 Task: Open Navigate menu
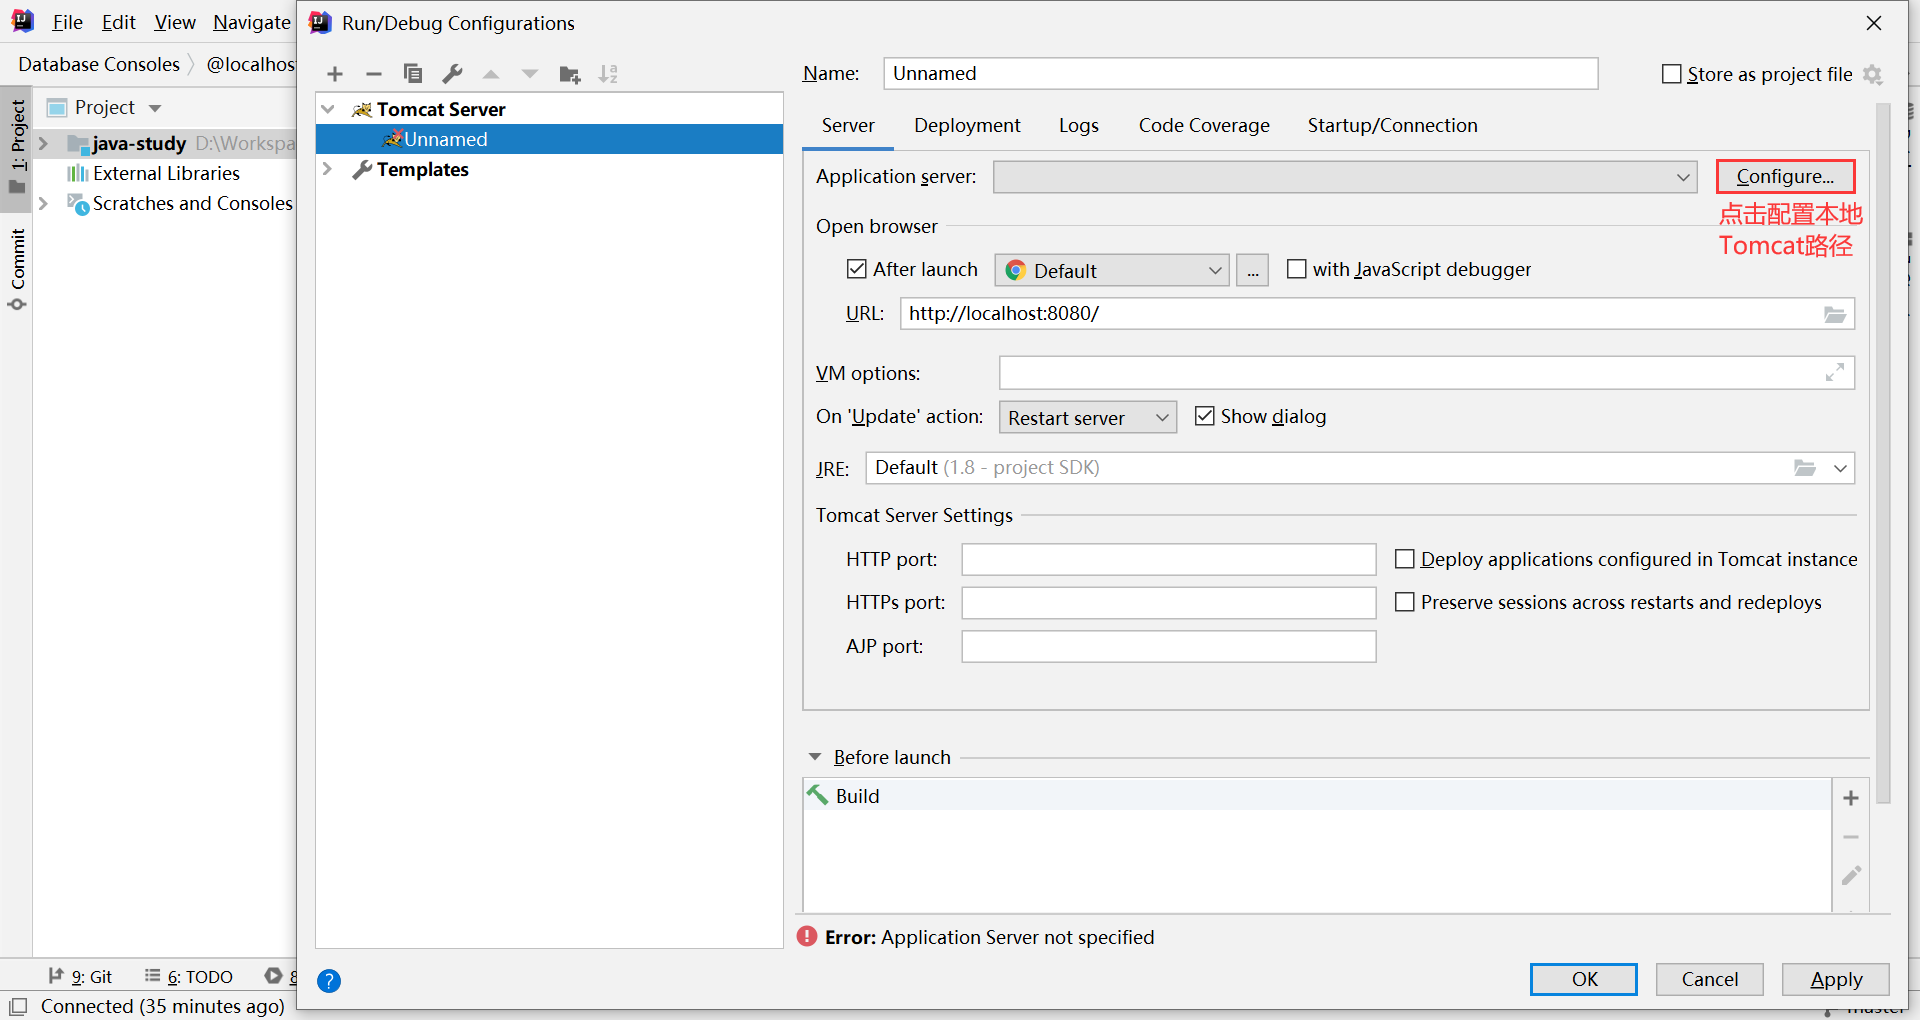(x=251, y=22)
